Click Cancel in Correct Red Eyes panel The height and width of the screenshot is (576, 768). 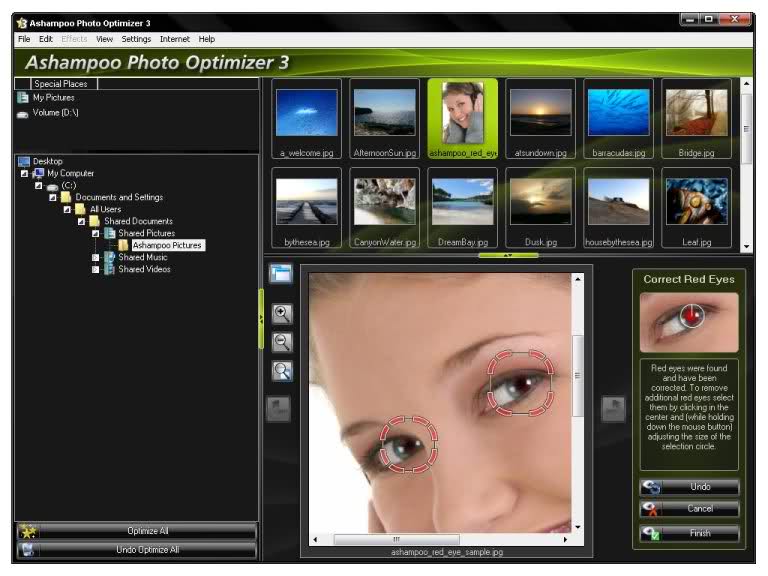click(689, 509)
